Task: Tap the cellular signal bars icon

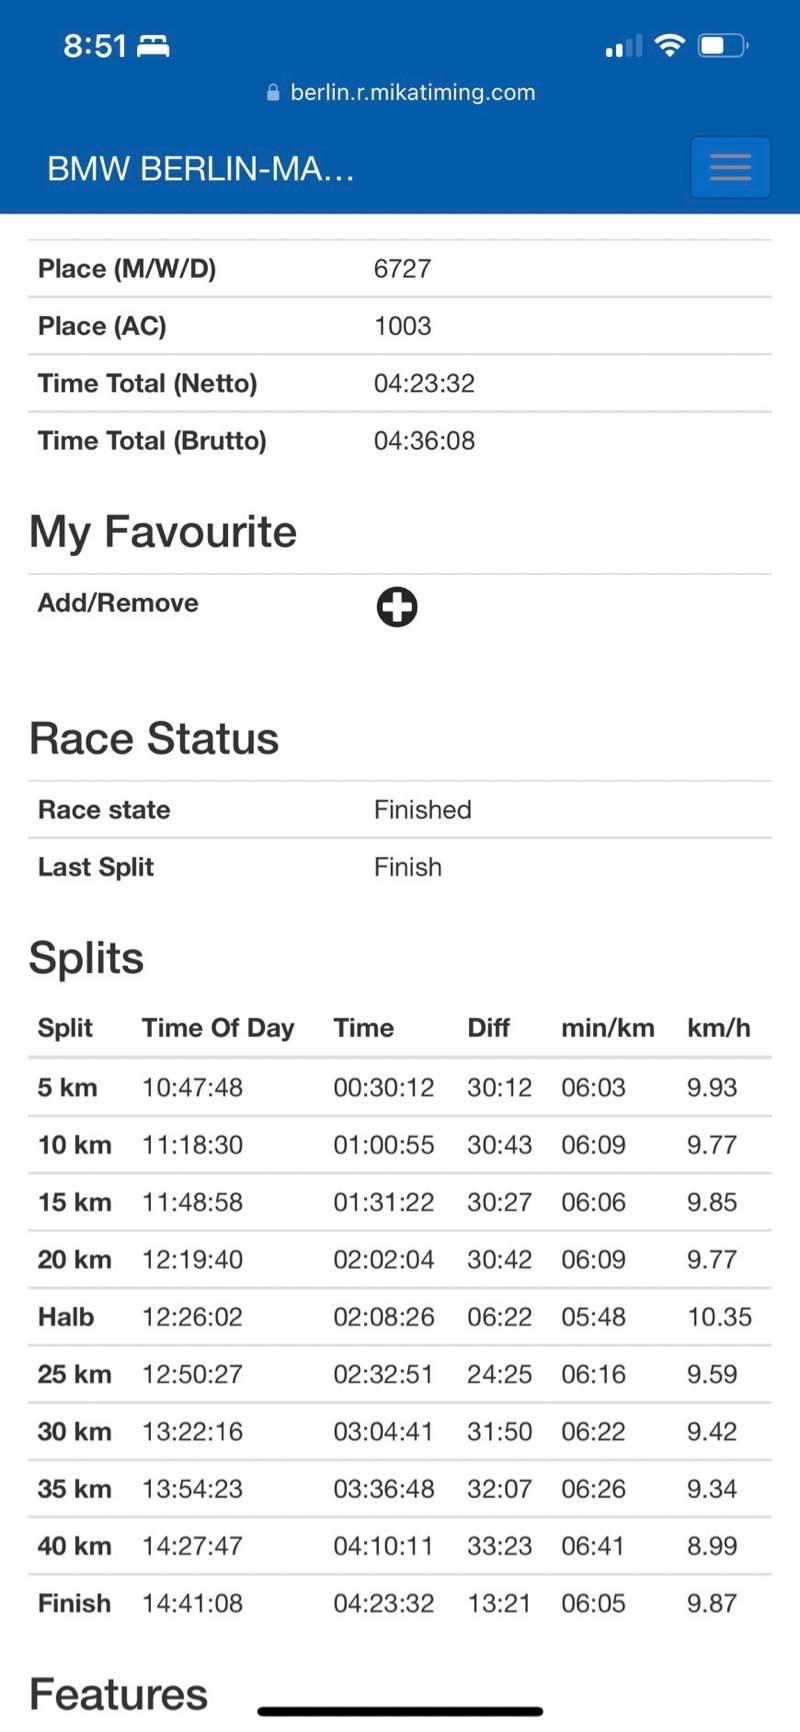Action: coord(623,46)
